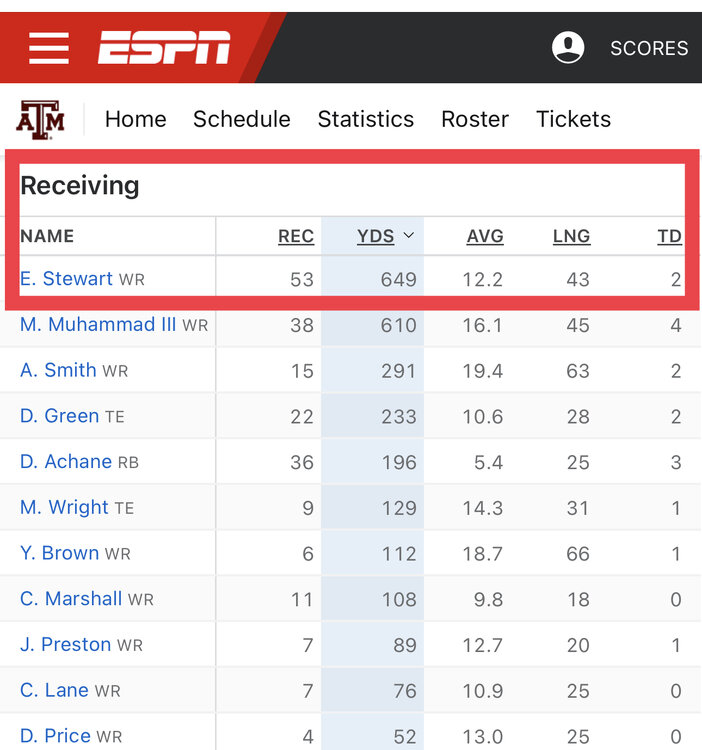The image size is (702, 750).
Task: Toggle YDS column sort arrow
Action: pyautogui.click(x=408, y=236)
